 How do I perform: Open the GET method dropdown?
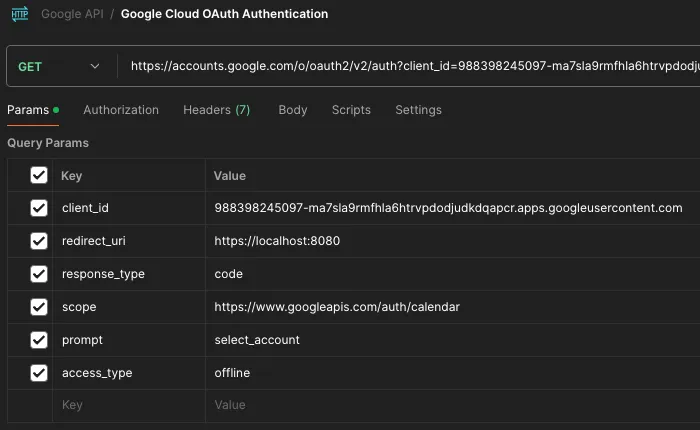(60, 66)
